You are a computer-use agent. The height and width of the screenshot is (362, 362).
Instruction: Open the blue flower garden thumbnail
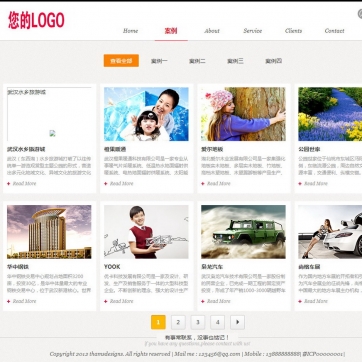(330, 114)
